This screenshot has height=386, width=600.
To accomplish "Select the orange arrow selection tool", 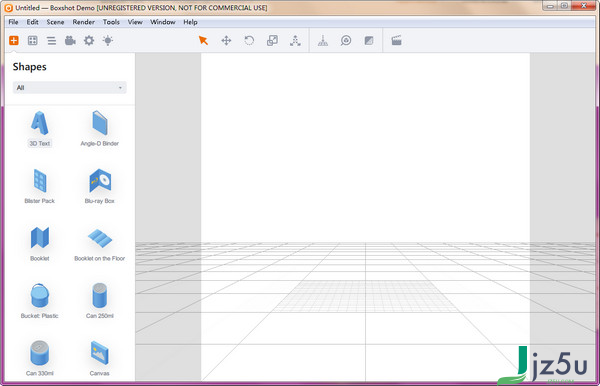I will 203,40.
